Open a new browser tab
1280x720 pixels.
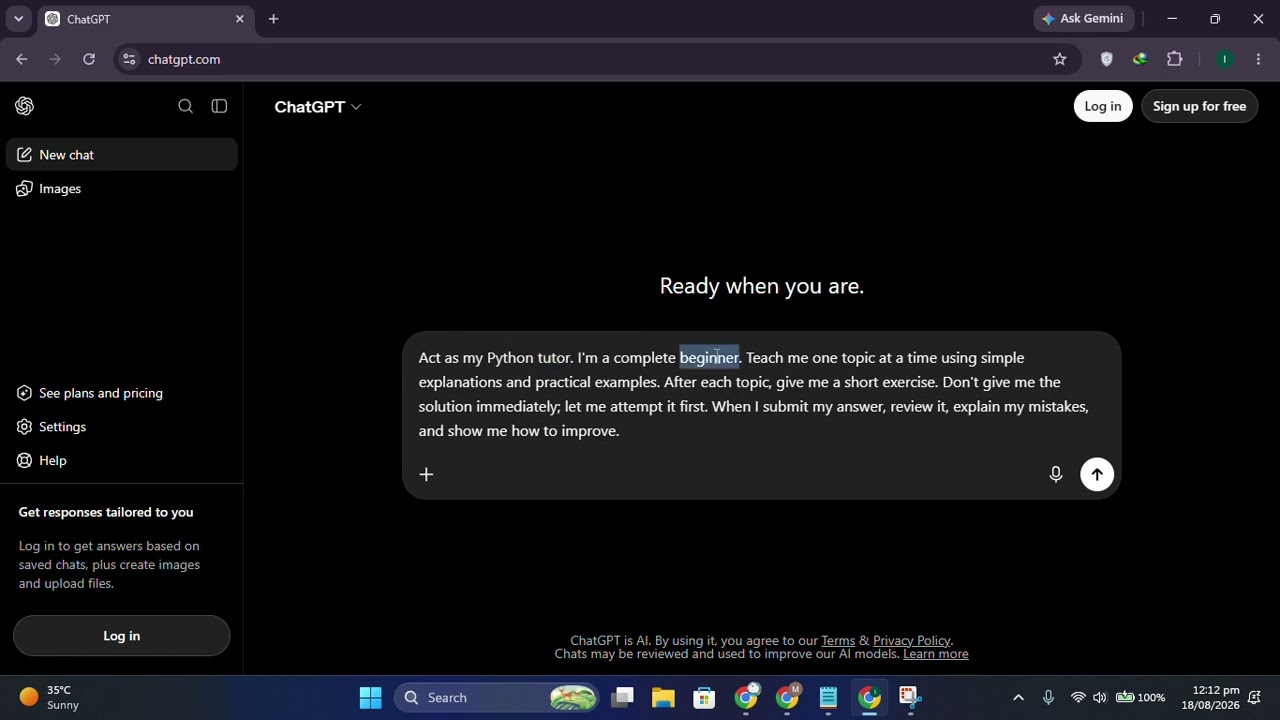coord(273,19)
